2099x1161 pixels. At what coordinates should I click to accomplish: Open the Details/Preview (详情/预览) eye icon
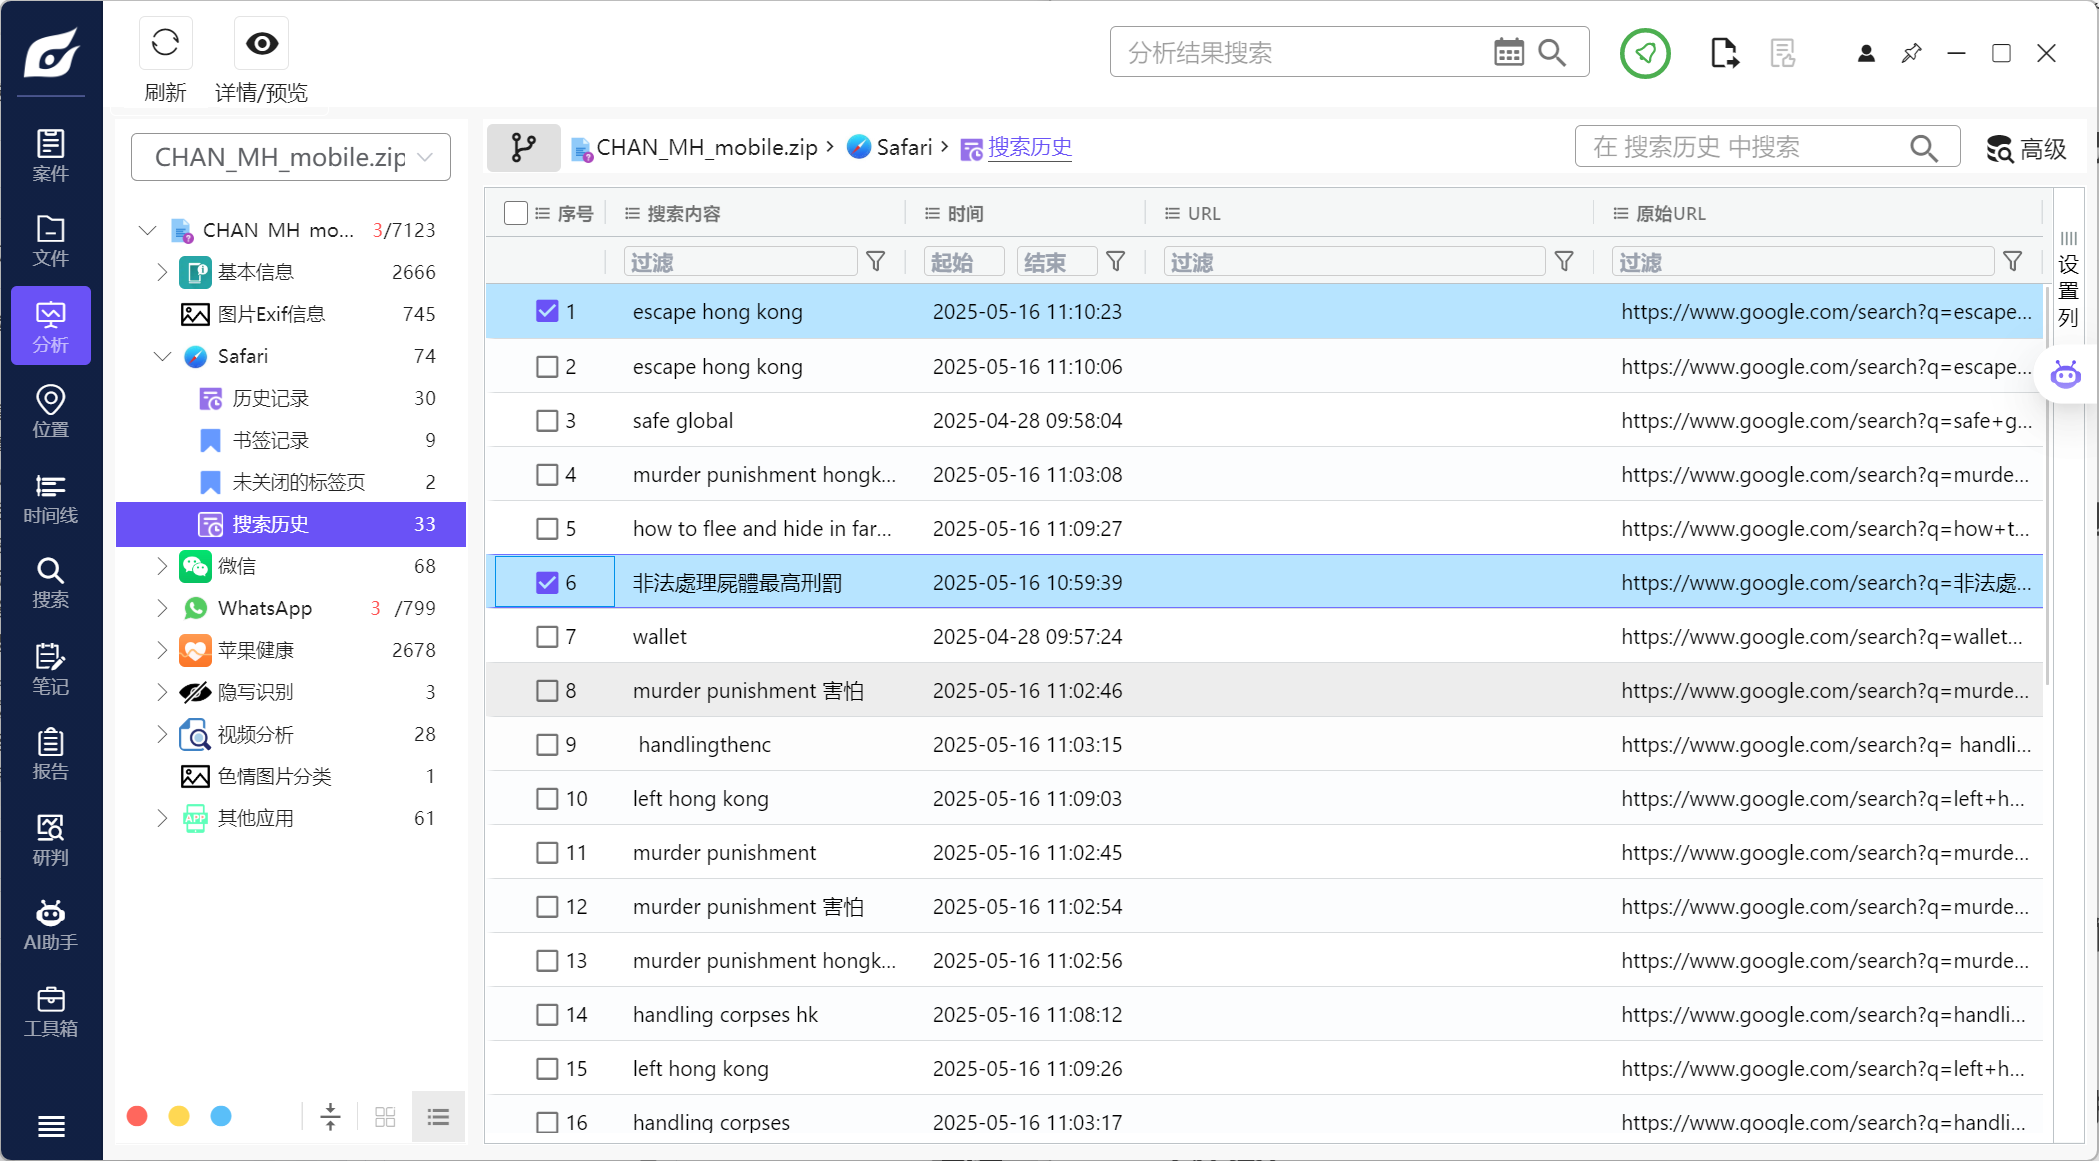coord(261,43)
